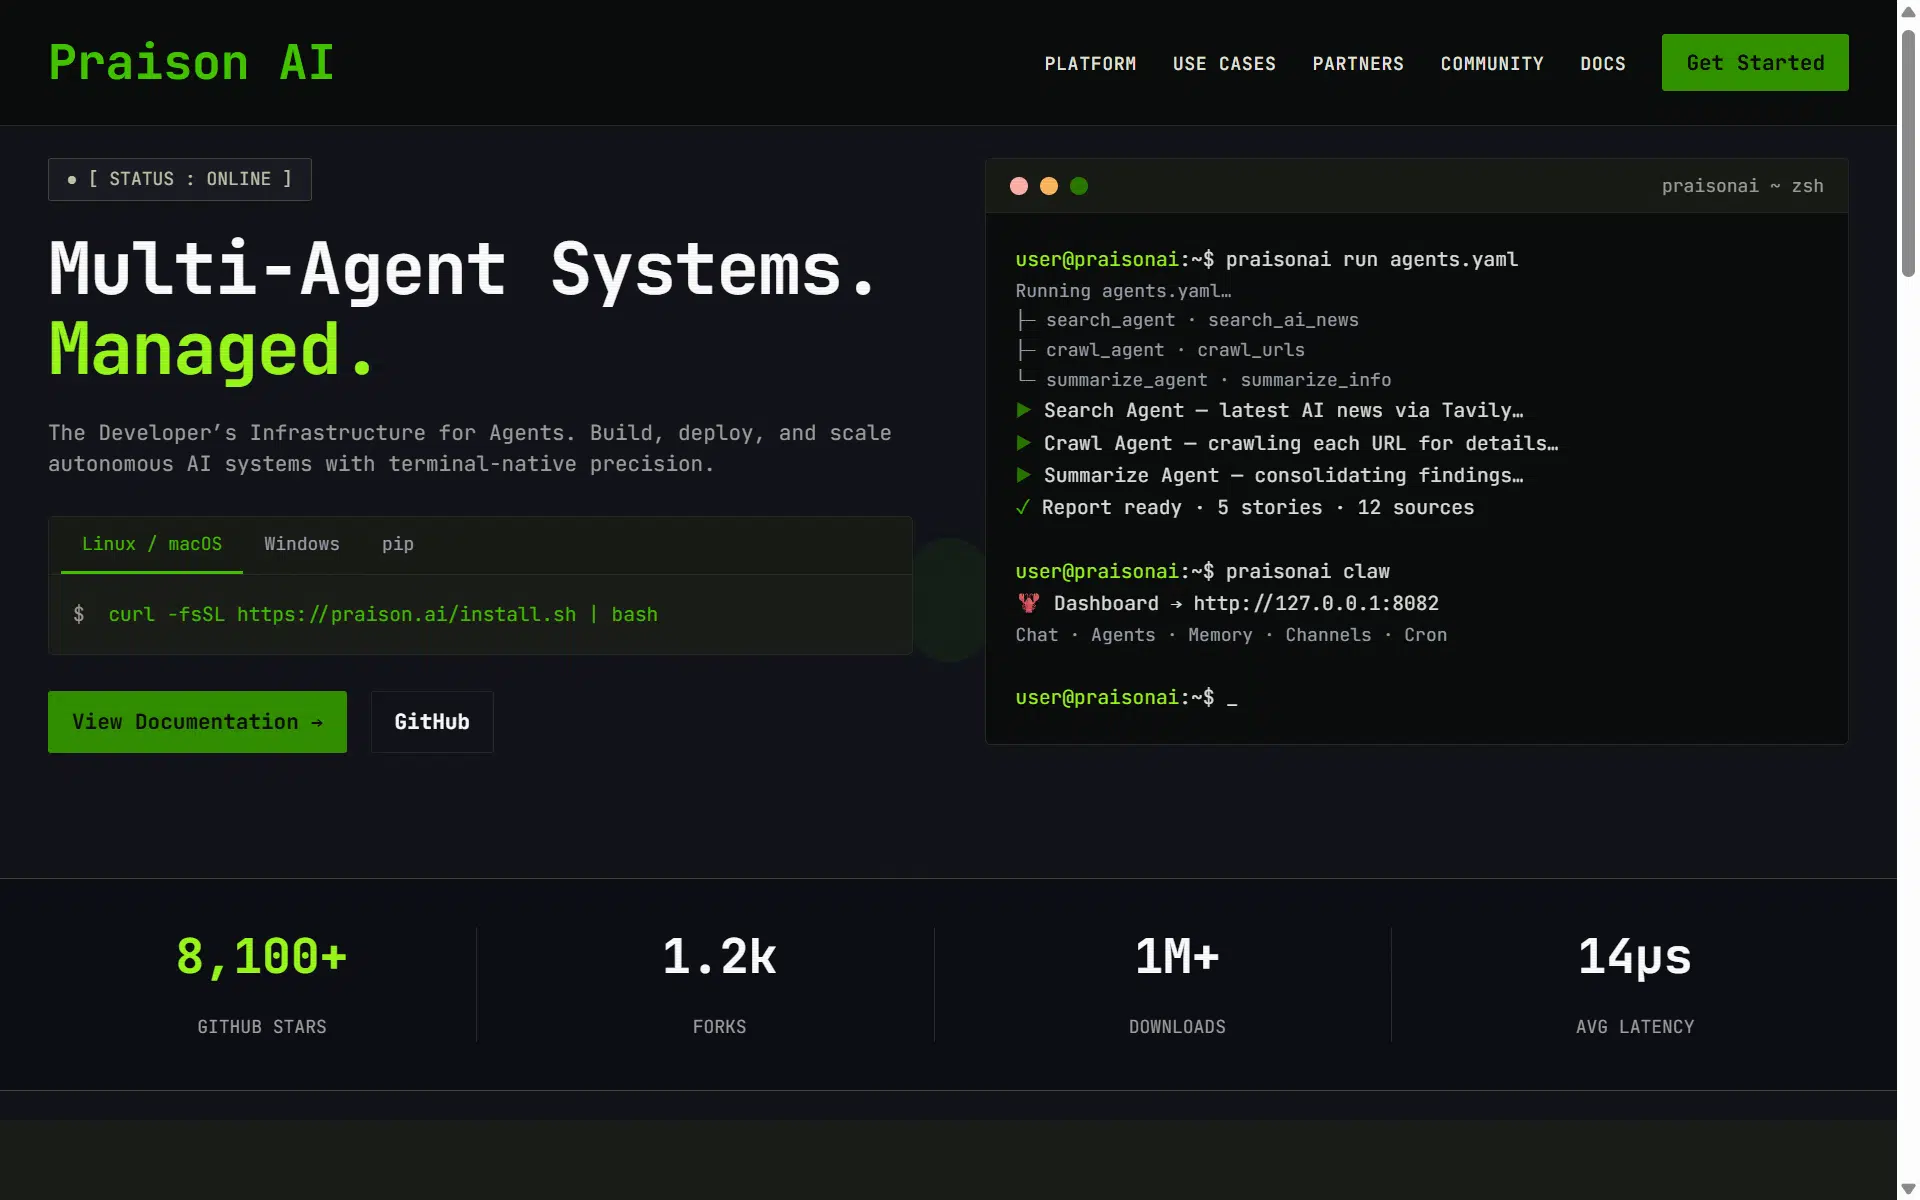Click the status online indicator dot
The height and width of the screenshot is (1200, 1920).
pos(72,180)
